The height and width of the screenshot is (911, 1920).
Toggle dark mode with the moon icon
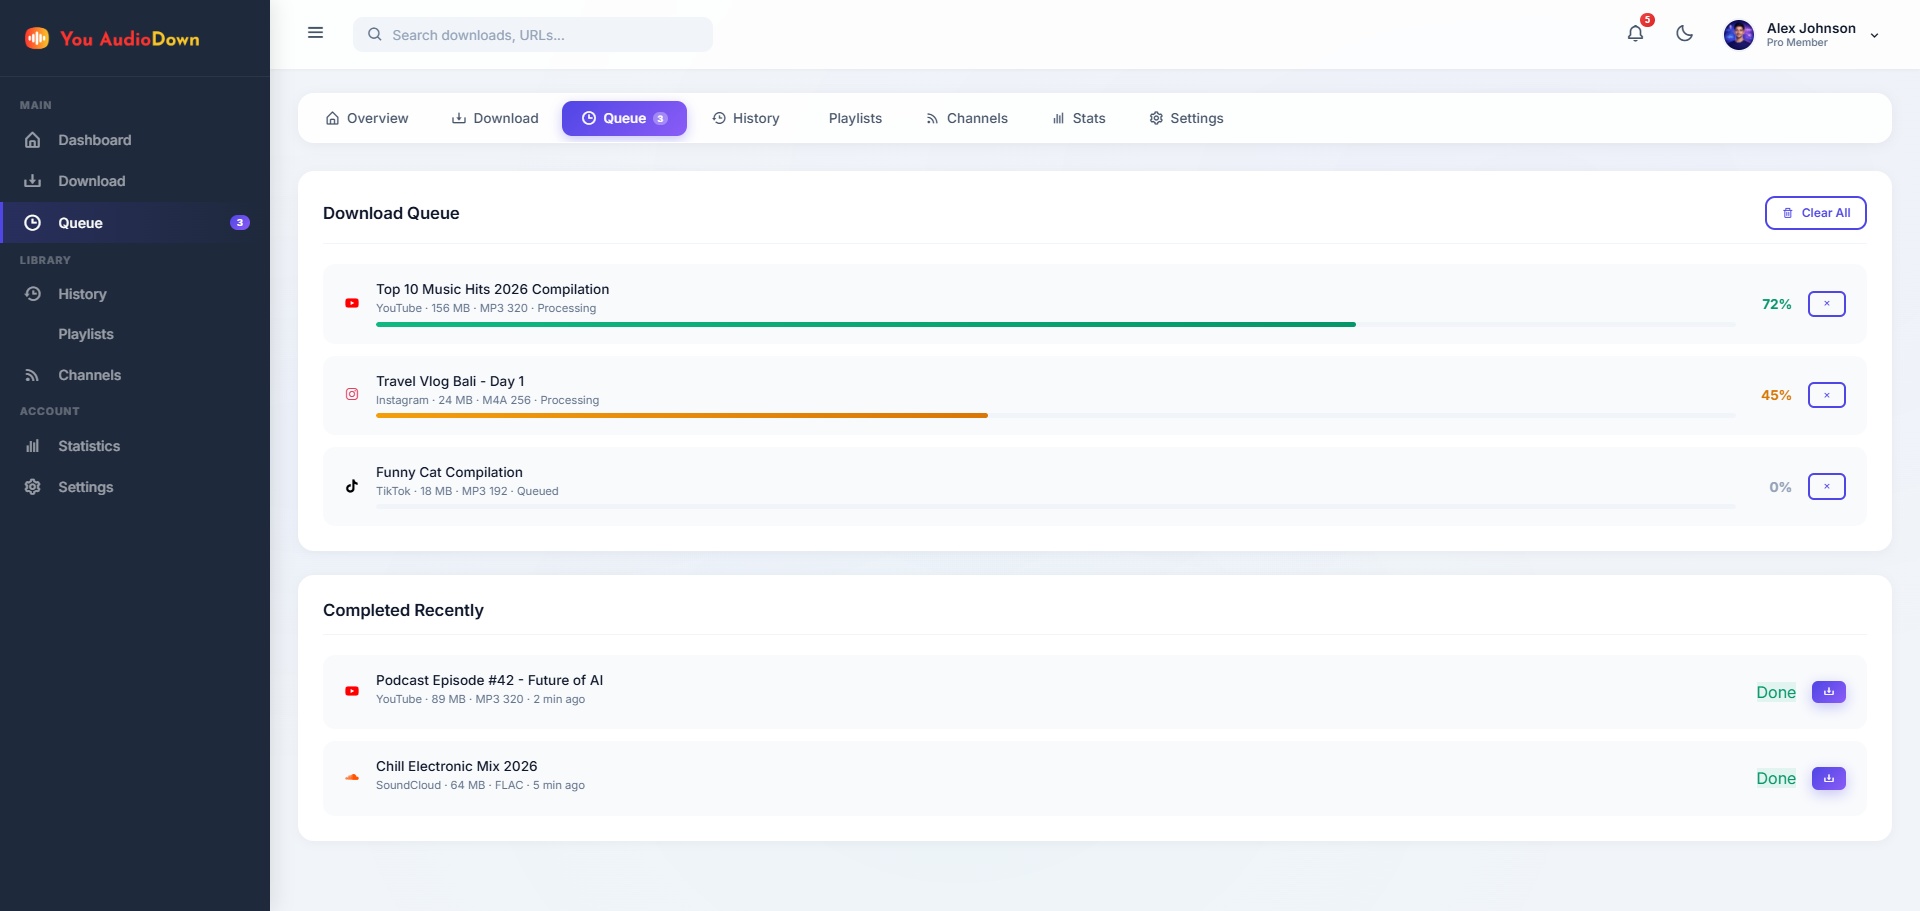point(1684,34)
